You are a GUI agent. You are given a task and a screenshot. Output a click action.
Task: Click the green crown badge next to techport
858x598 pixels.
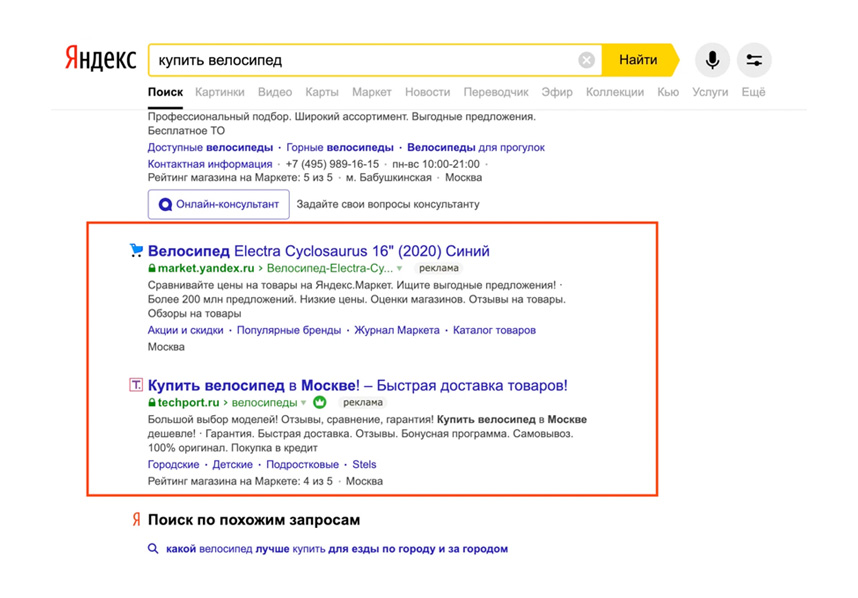pos(320,402)
